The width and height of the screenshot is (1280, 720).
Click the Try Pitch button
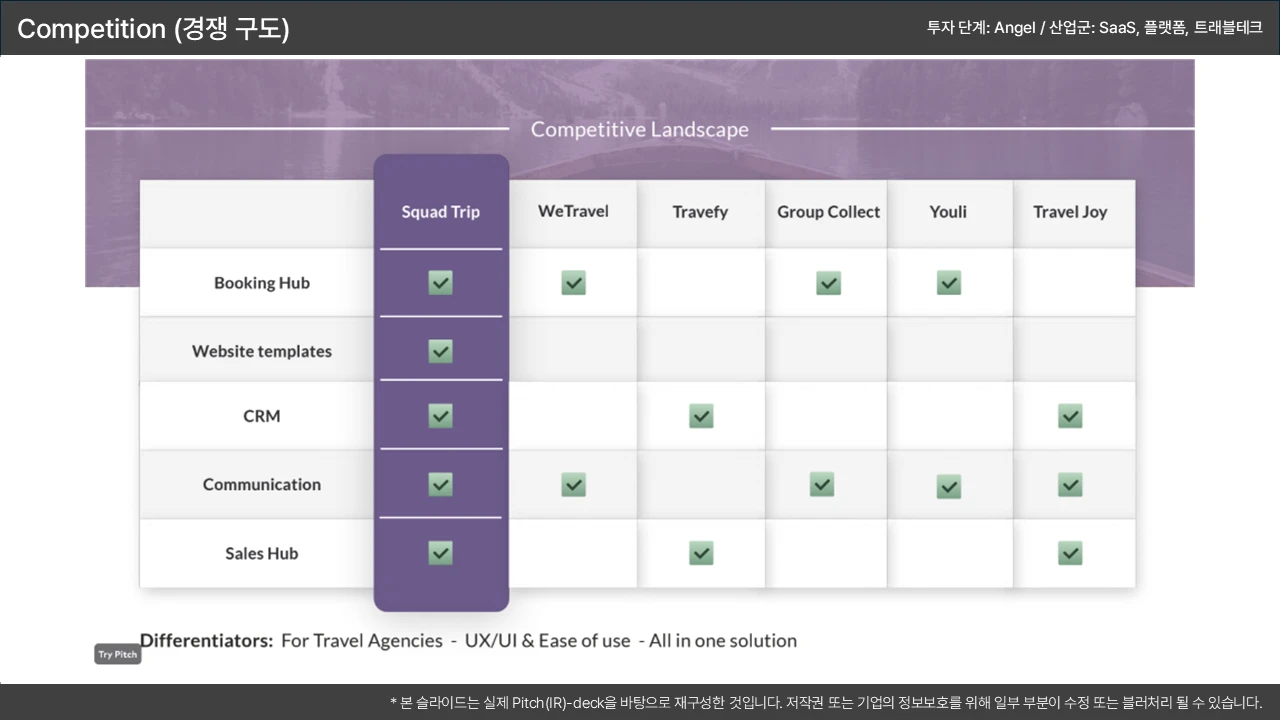point(117,655)
